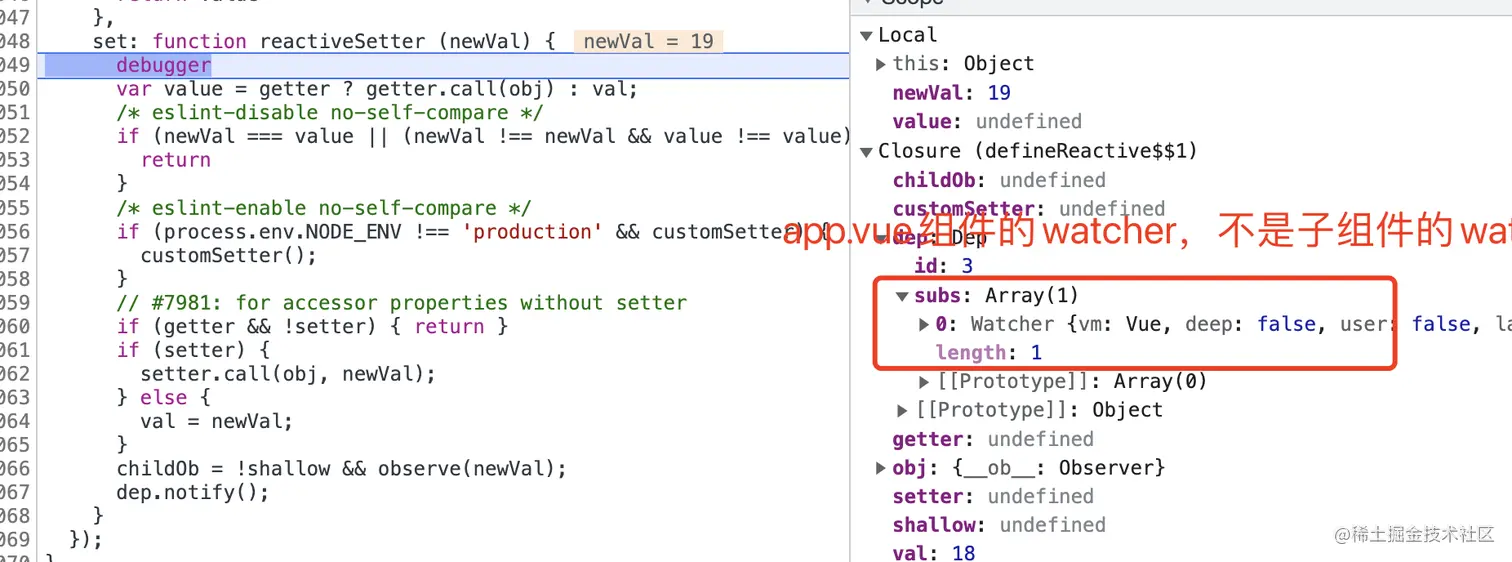
Task: Toggle breakpoint at gutter of 'val = newVal;' line
Action: pos(16,421)
